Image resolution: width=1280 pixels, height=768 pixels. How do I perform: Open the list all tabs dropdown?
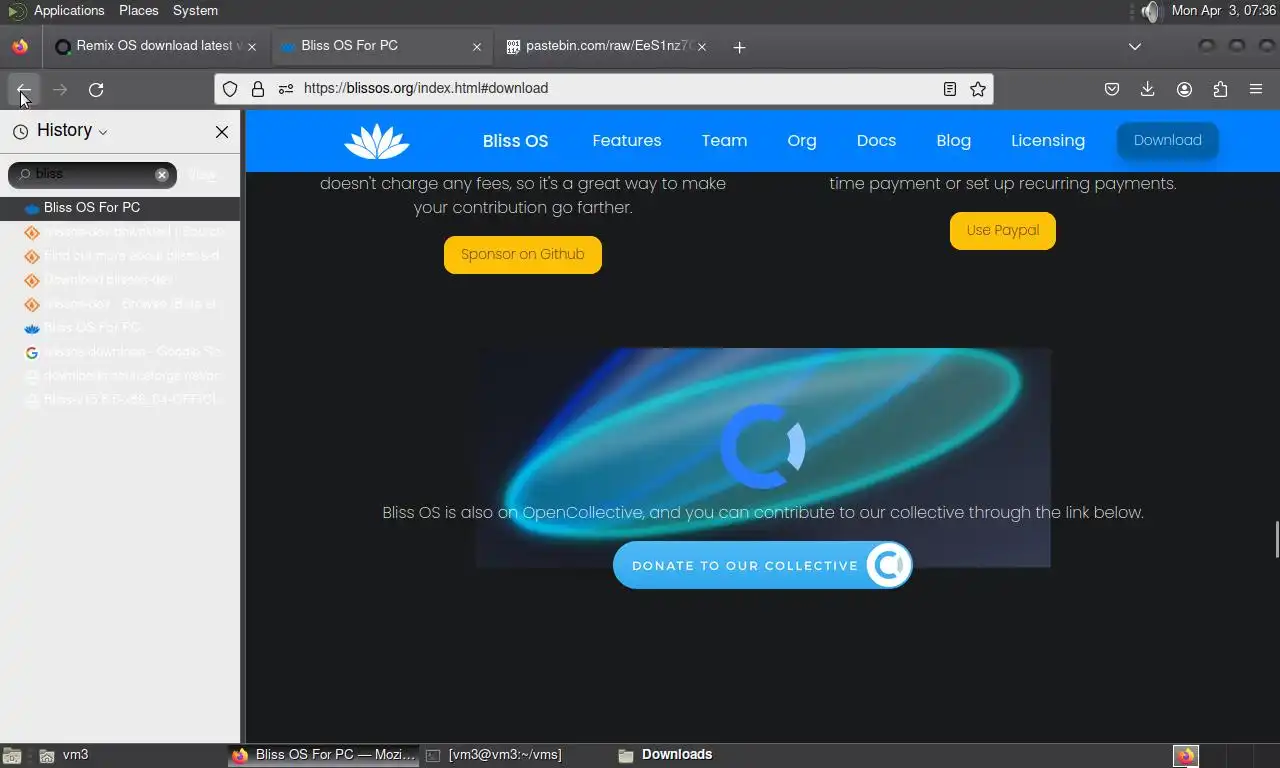click(x=1135, y=47)
